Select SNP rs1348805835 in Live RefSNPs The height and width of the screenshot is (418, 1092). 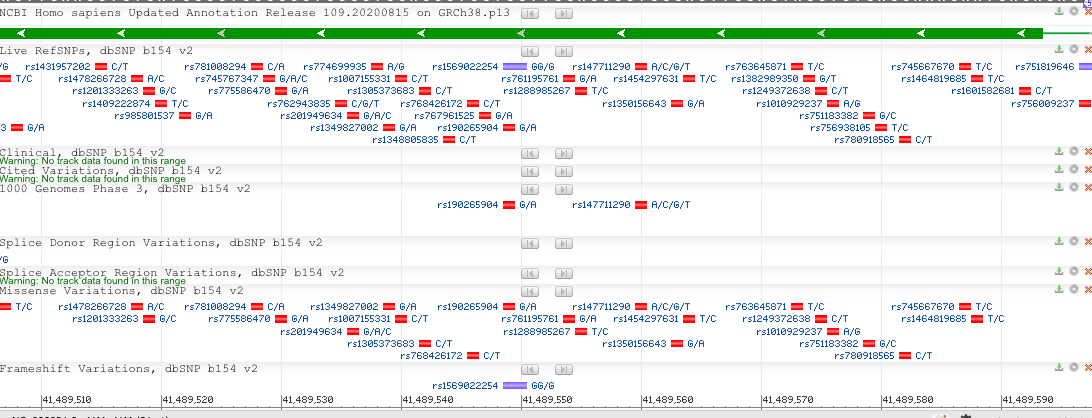[x=404, y=140]
